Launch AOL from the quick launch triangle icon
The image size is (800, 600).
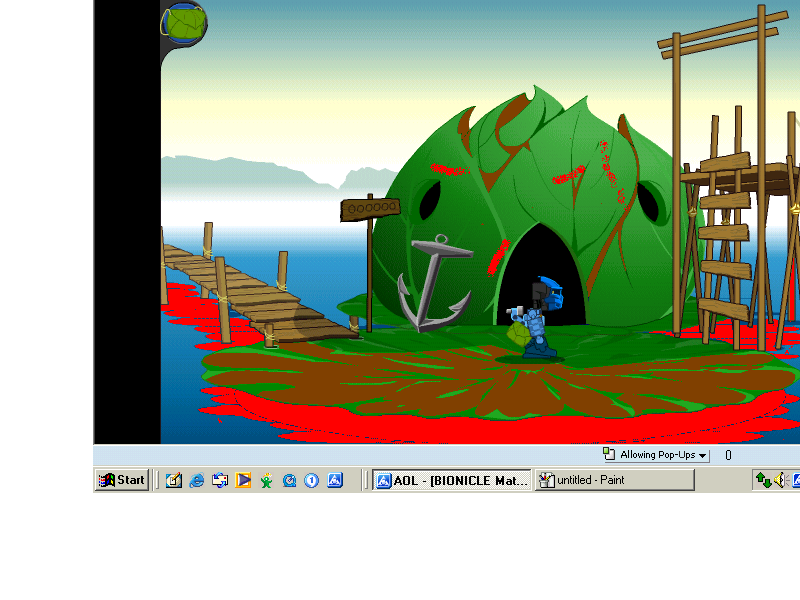335,481
